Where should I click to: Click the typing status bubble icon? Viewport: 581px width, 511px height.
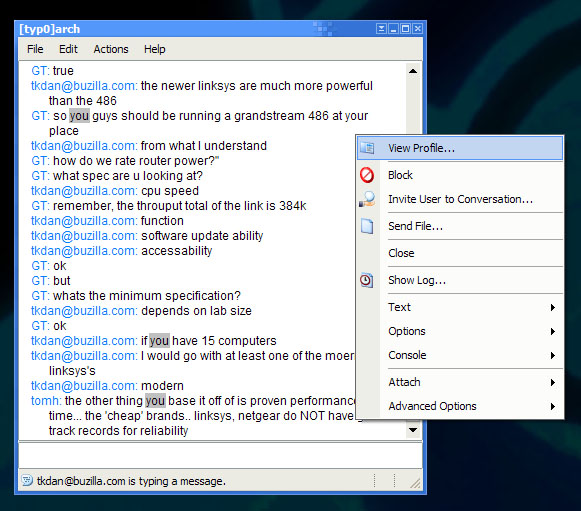point(27,480)
